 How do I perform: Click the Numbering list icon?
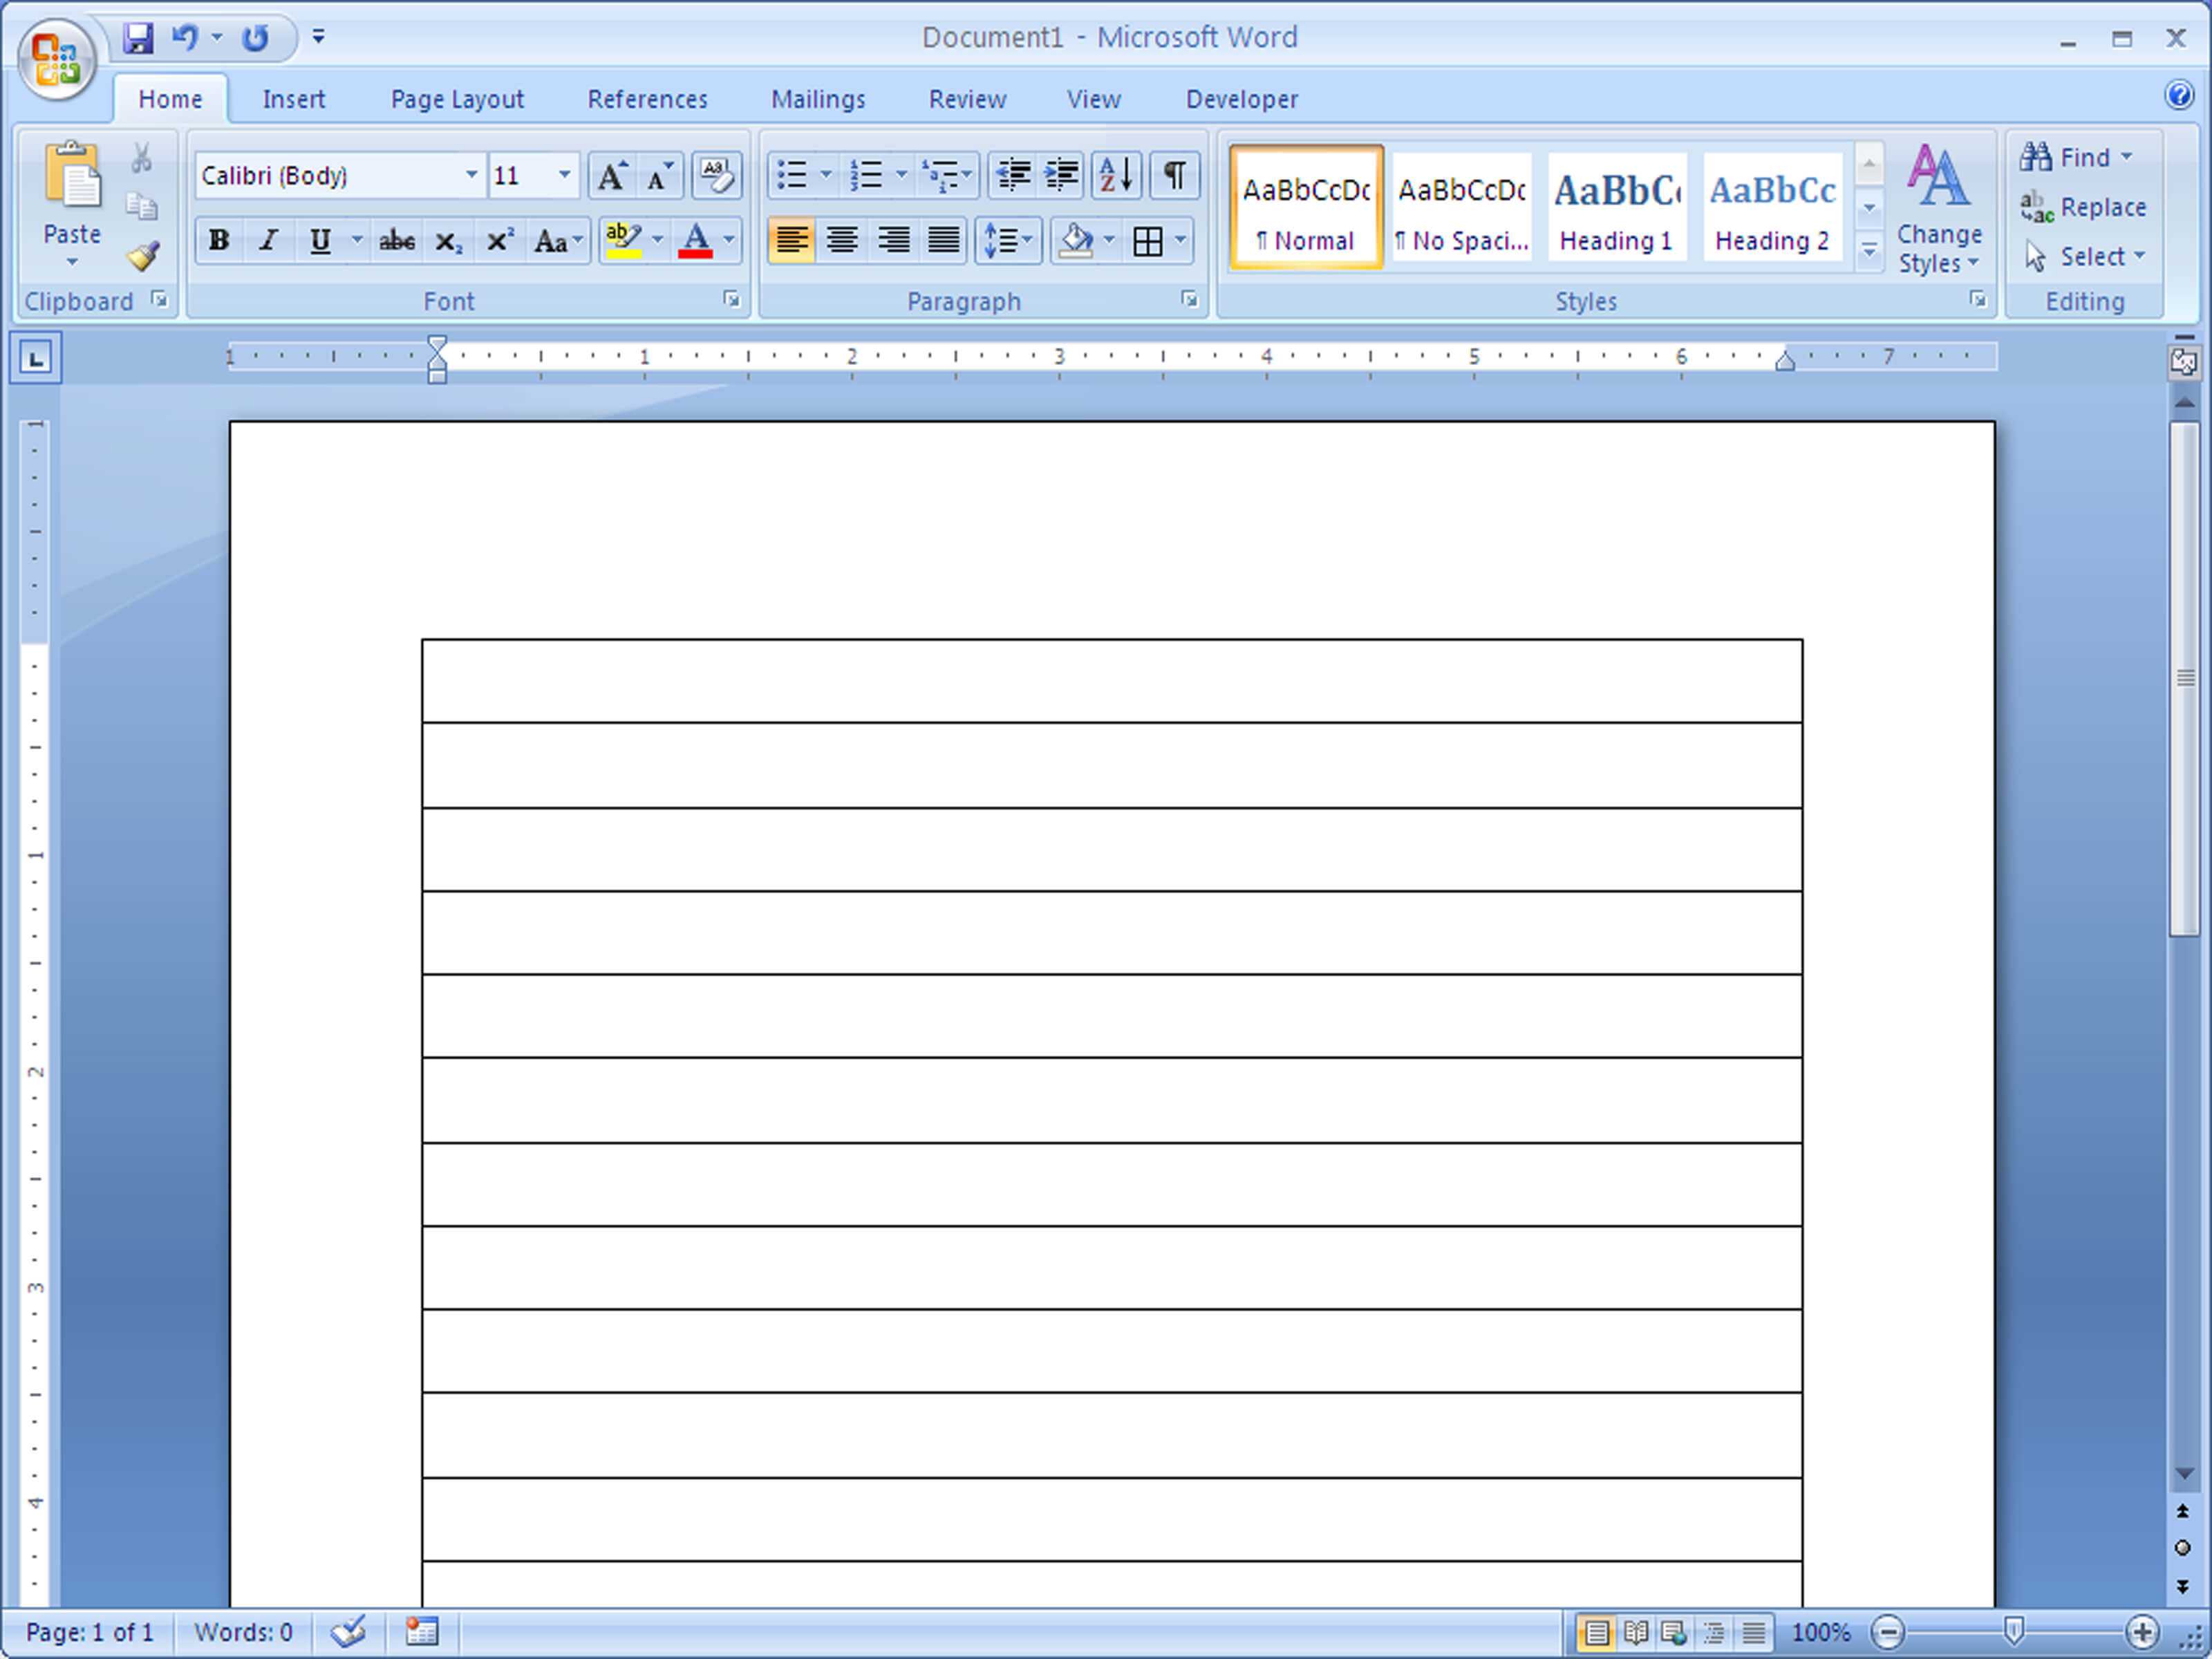coord(864,174)
